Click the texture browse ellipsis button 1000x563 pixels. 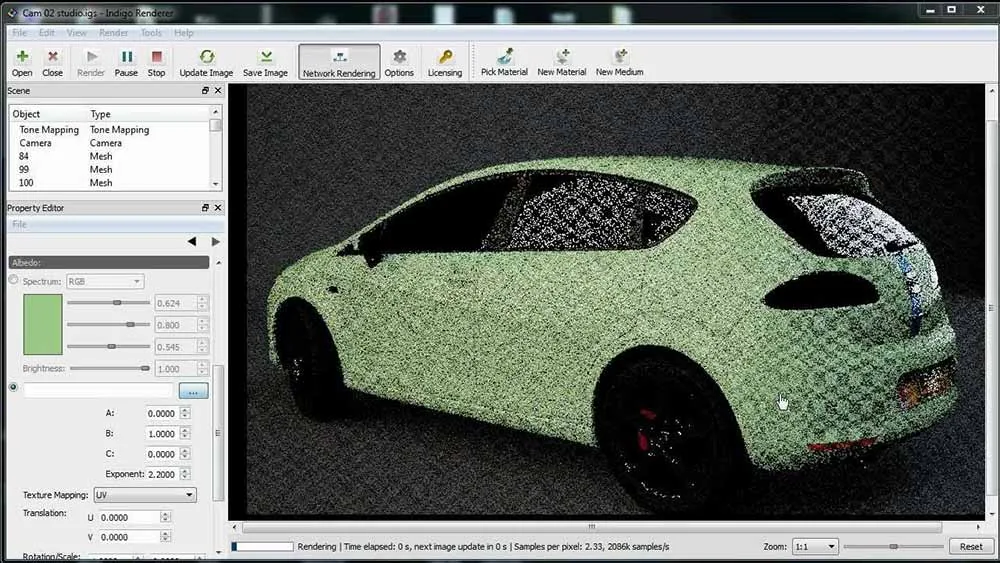click(193, 391)
